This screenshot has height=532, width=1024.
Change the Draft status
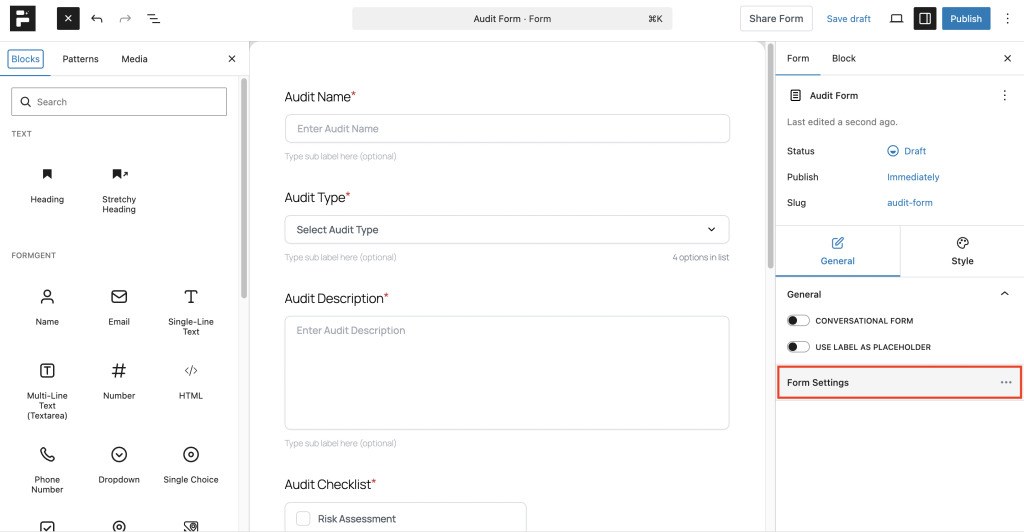pos(906,151)
